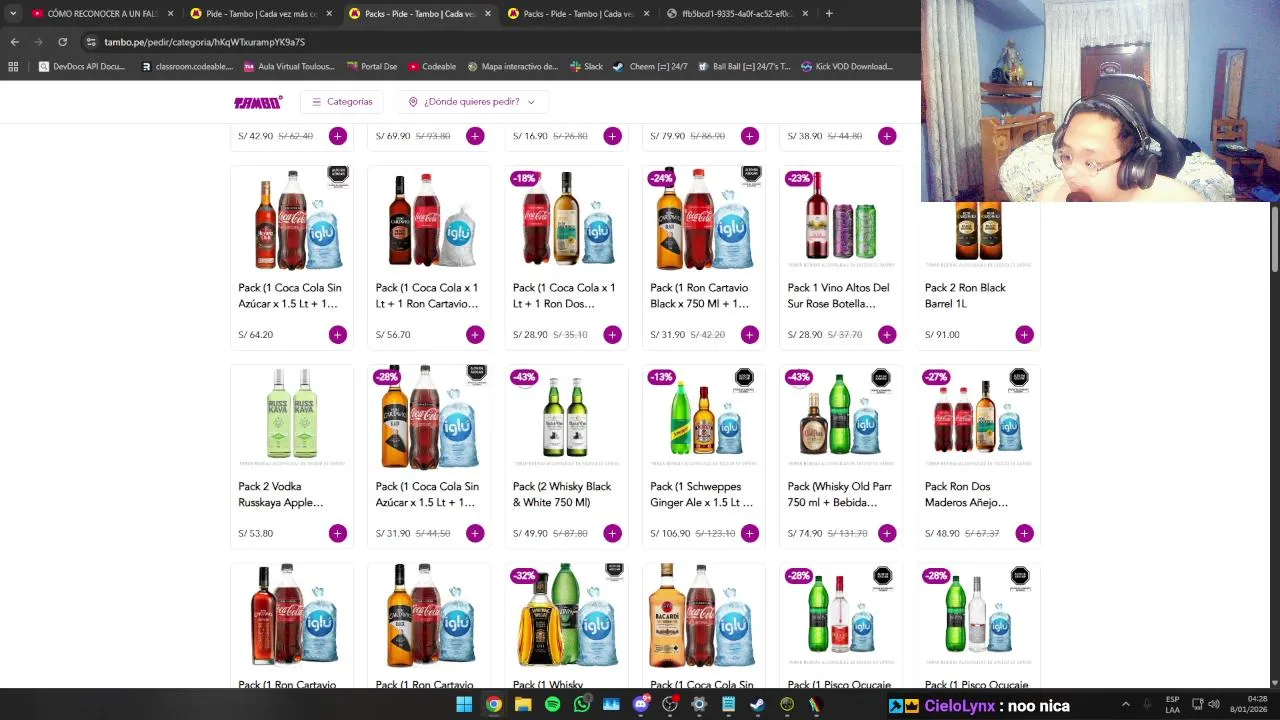Screen dimensions: 1280x720
Task: Add the S/ 16.90 item to cart
Action: click(x=612, y=136)
